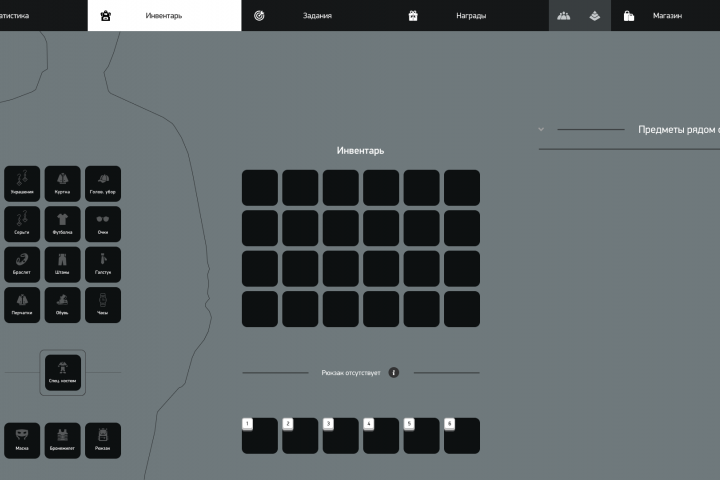
Task: Collapse the Предметы рядом section chevron
Action: [541, 130]
